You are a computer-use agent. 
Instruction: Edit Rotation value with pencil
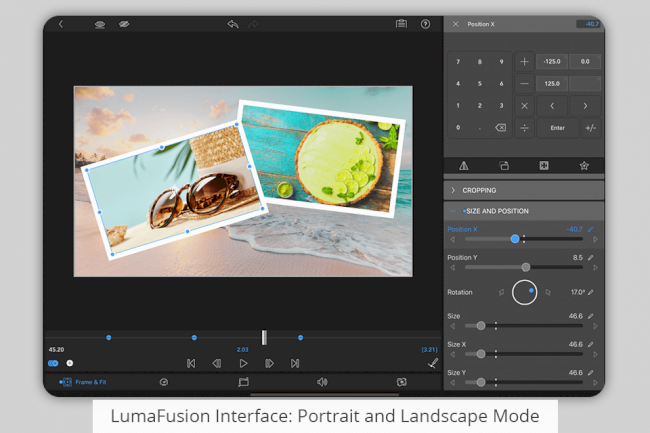pos(591,292)
